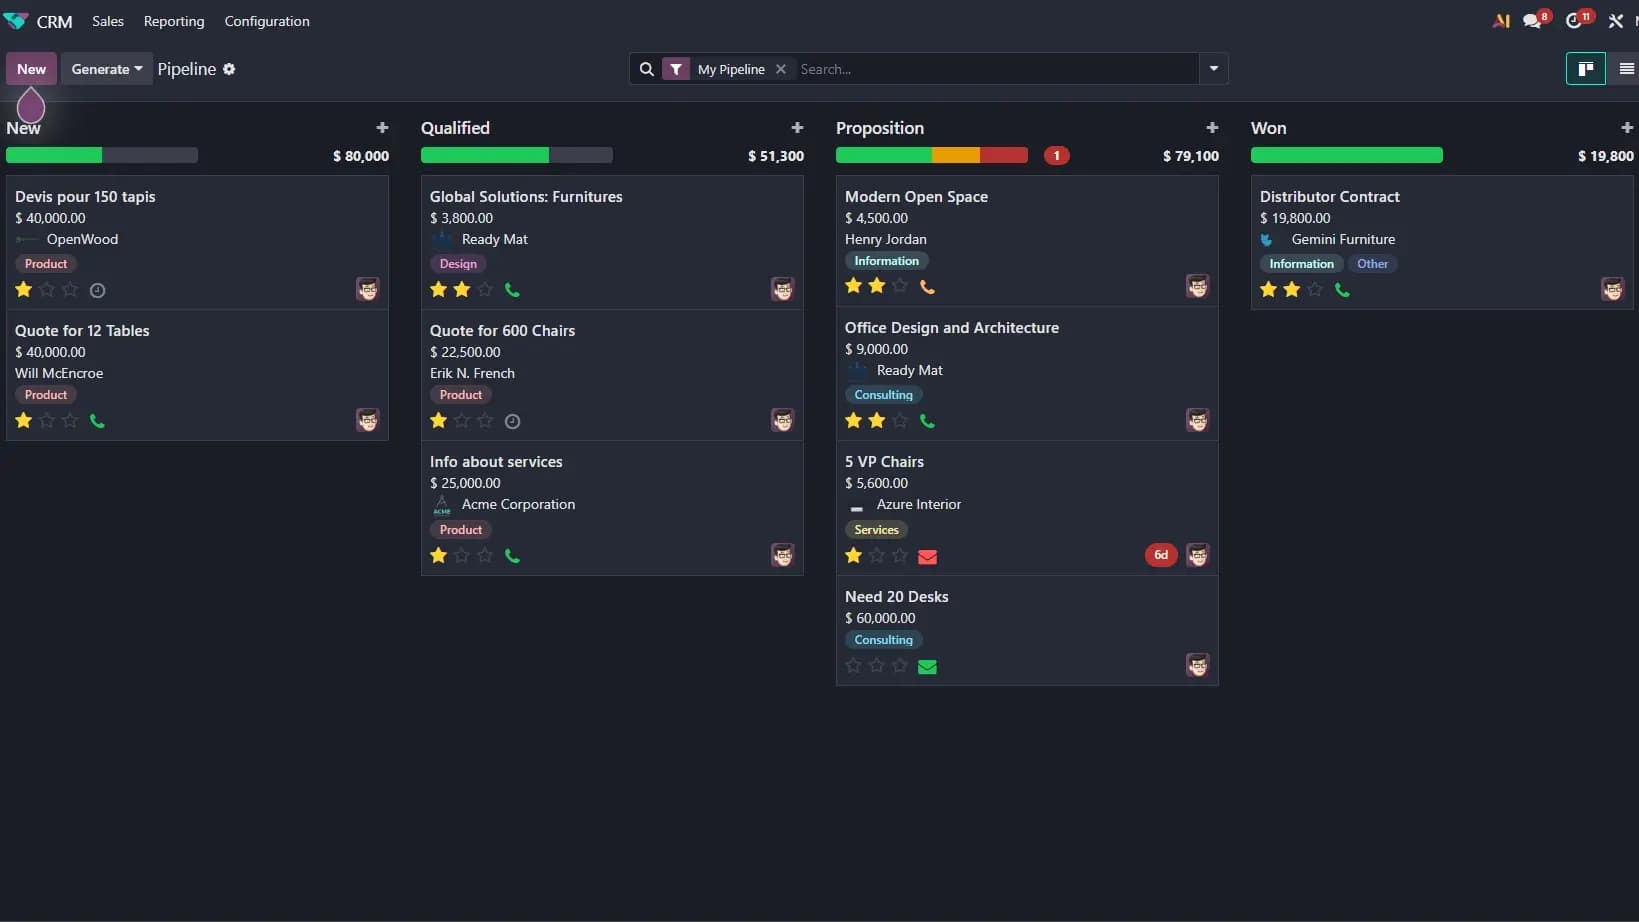
Task: Click the New lead button
Action: (31, 69)
